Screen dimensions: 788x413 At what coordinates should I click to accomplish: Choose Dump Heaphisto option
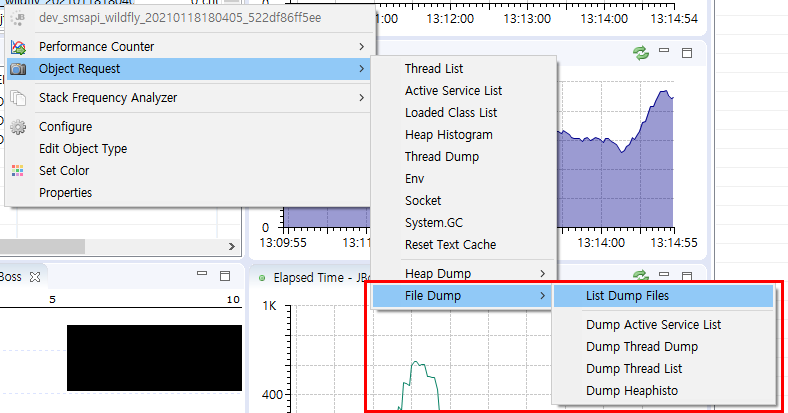(663, 391)
